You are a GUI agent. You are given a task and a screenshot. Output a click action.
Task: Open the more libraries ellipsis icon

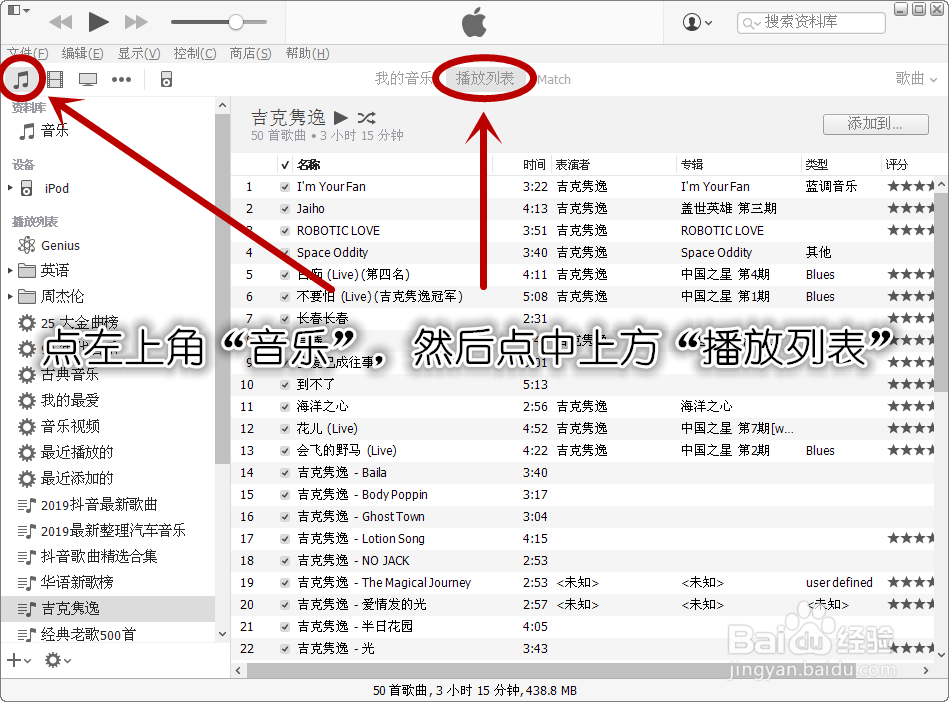click(x=121, y=79)
